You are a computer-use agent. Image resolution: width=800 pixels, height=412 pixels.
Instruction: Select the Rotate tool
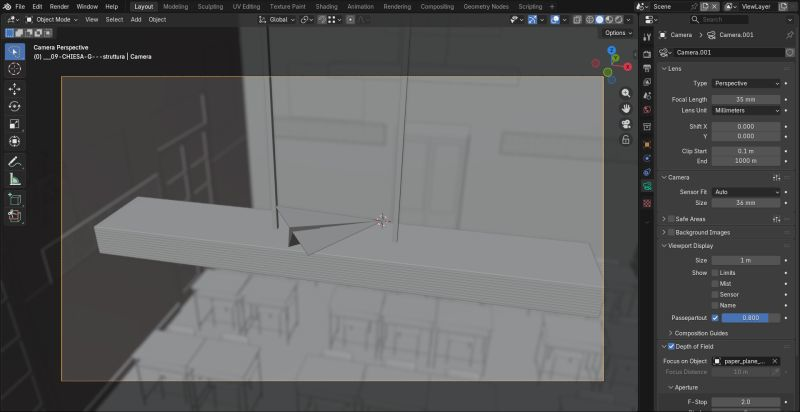(x=15, y=106)
